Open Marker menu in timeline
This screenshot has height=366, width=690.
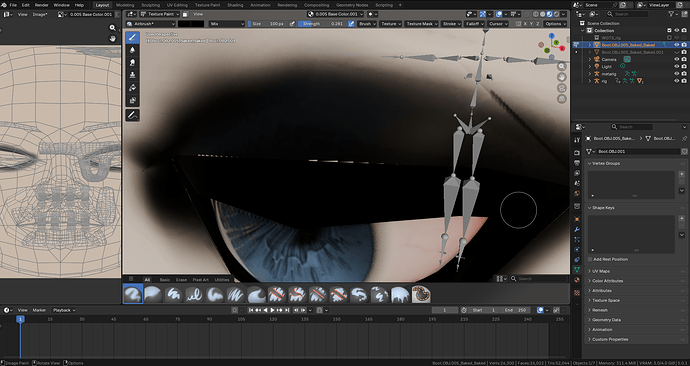click(x=39, y=310)
